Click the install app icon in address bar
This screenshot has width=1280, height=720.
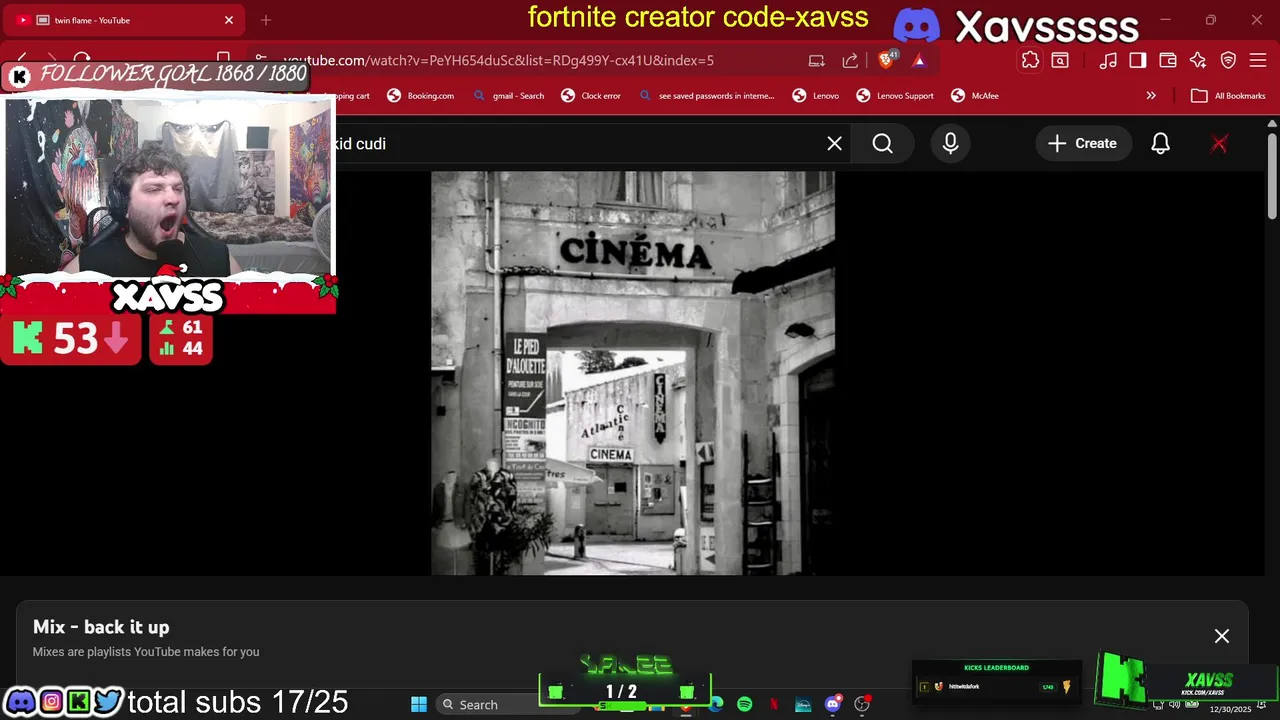coord(817,60)
